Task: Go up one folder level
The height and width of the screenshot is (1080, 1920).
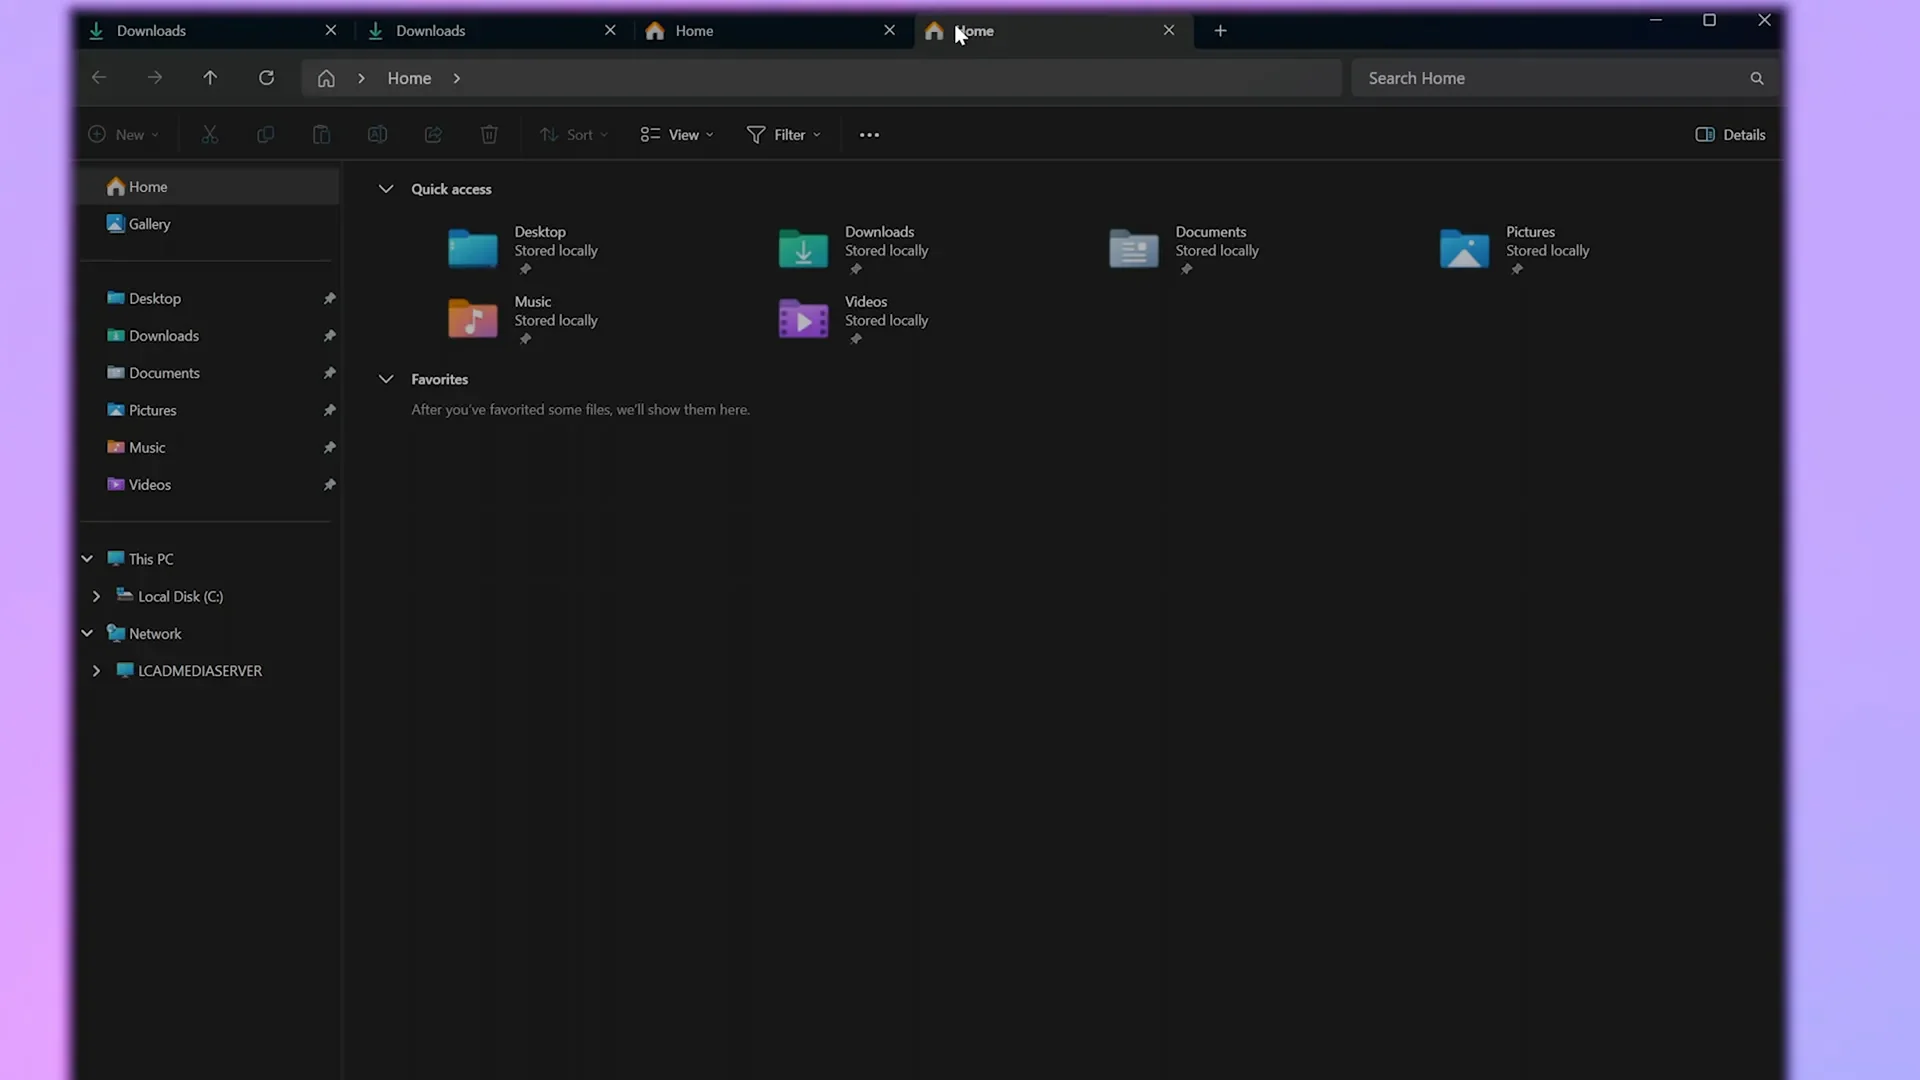Action: 210,78
